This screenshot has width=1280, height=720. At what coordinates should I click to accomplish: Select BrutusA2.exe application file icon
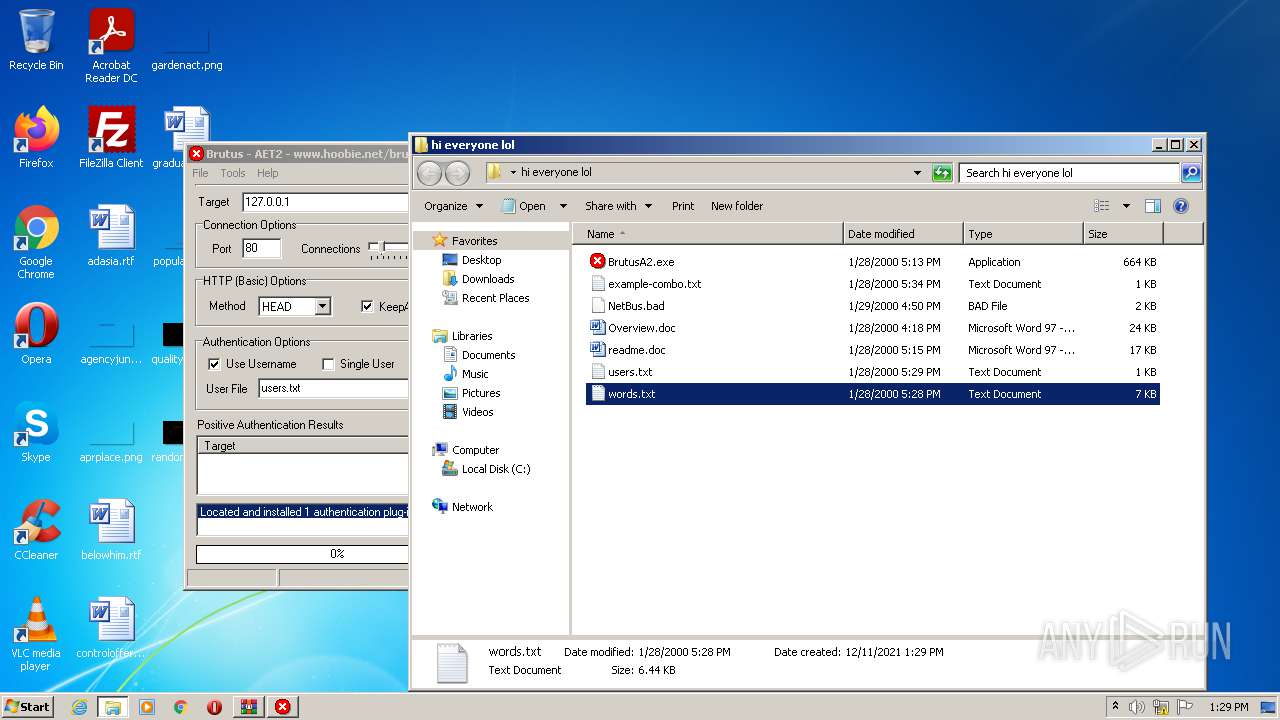(x=598, y=262)
